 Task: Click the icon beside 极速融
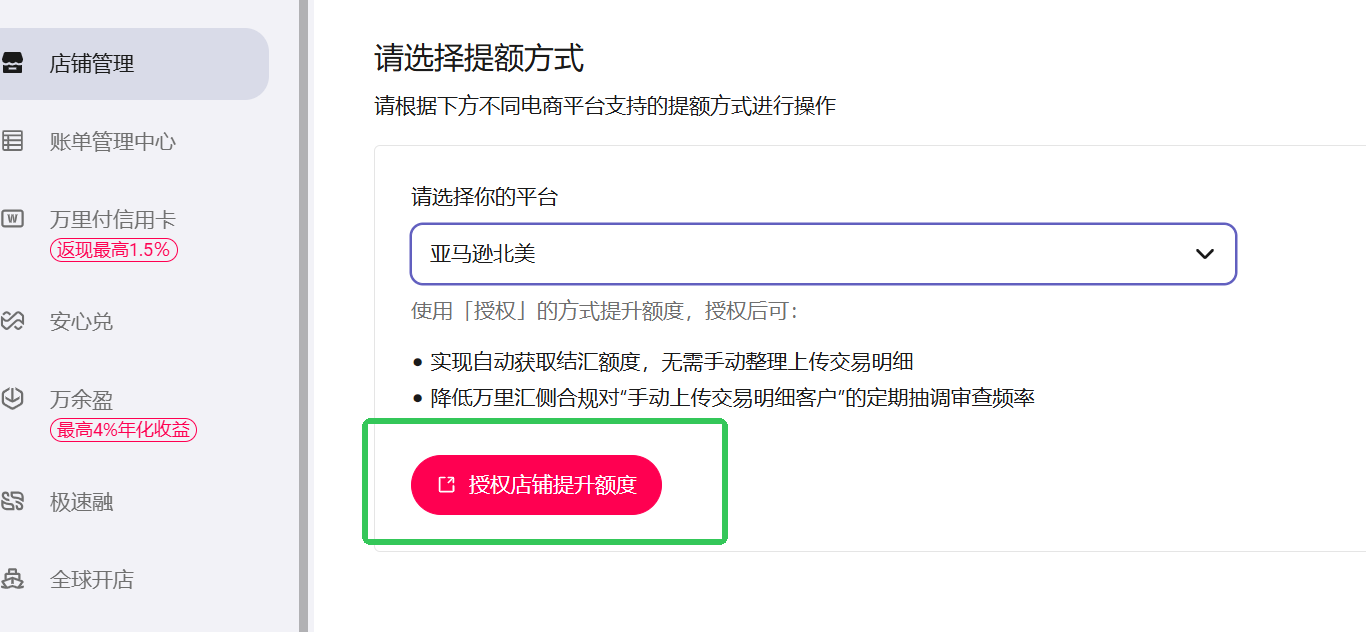[12, 501]
